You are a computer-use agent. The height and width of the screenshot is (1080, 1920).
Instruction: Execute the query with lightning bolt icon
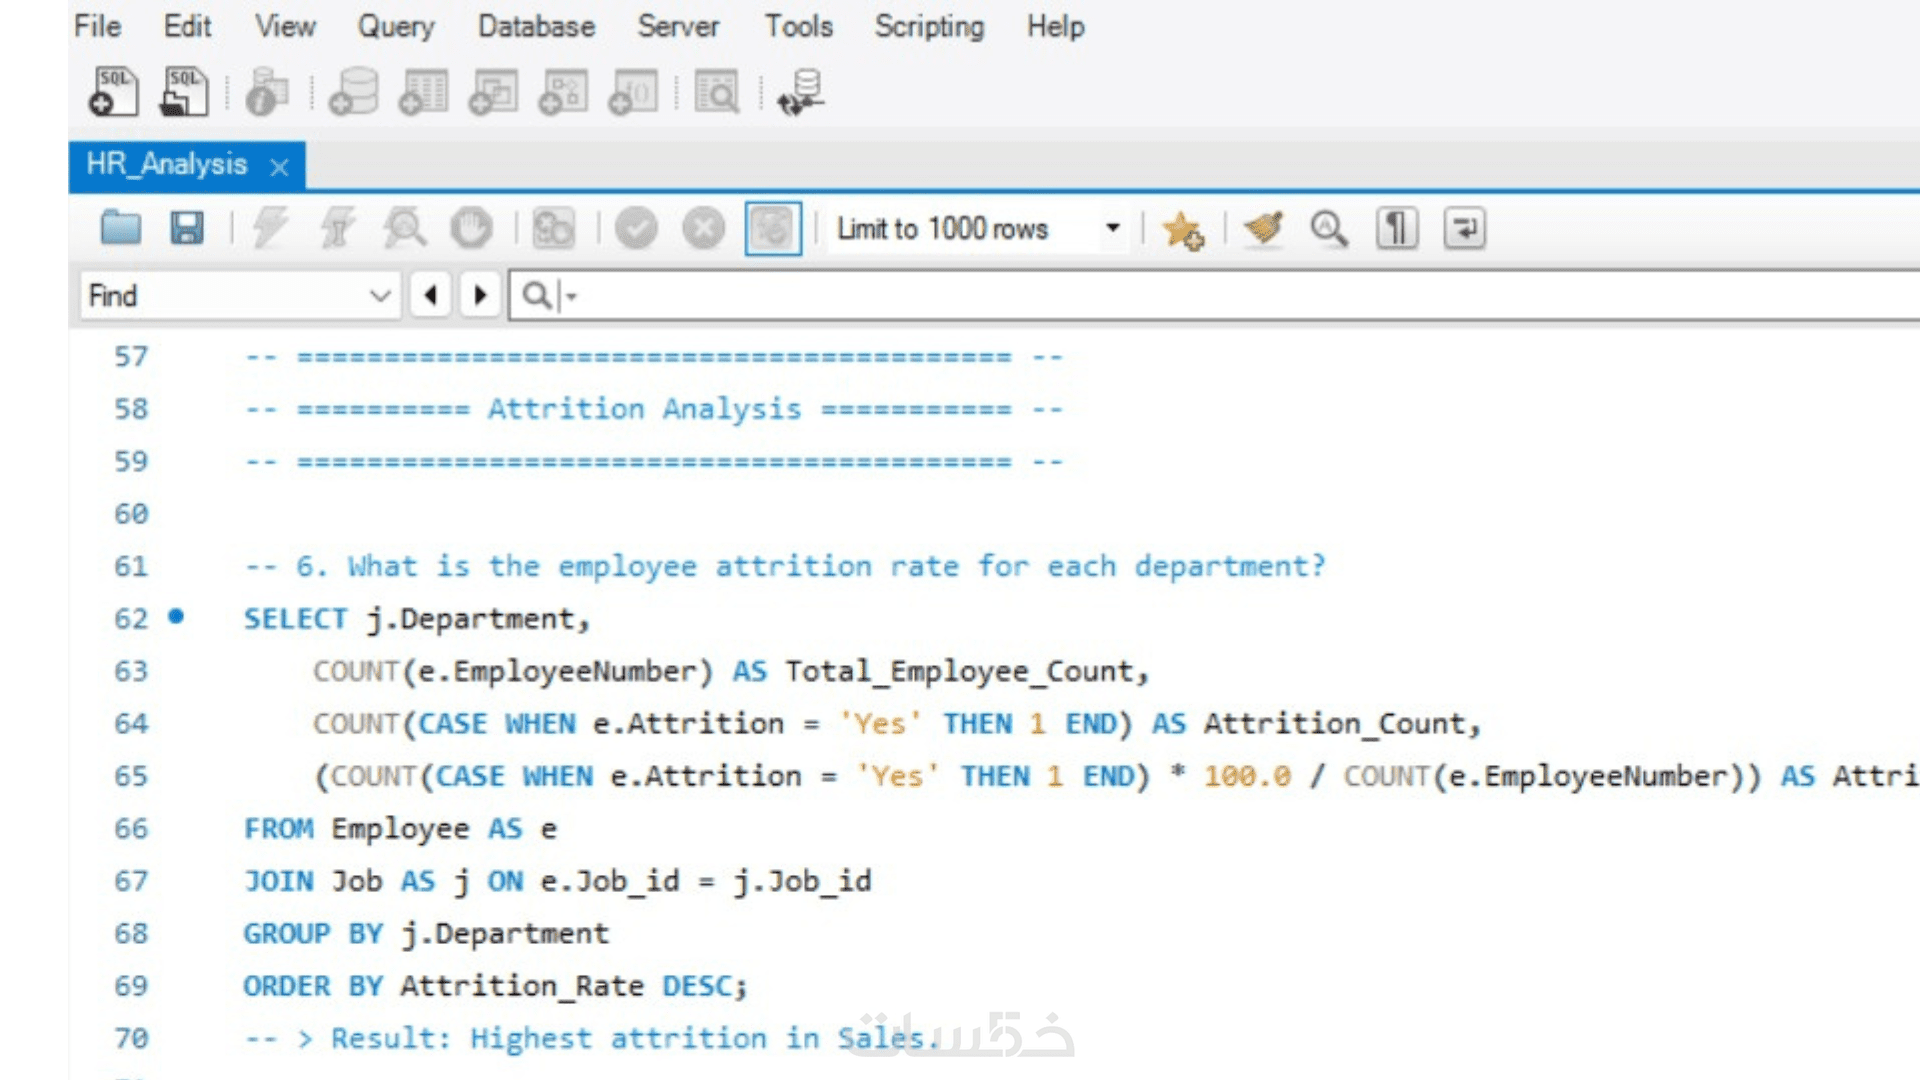click(x=269, y=228)
